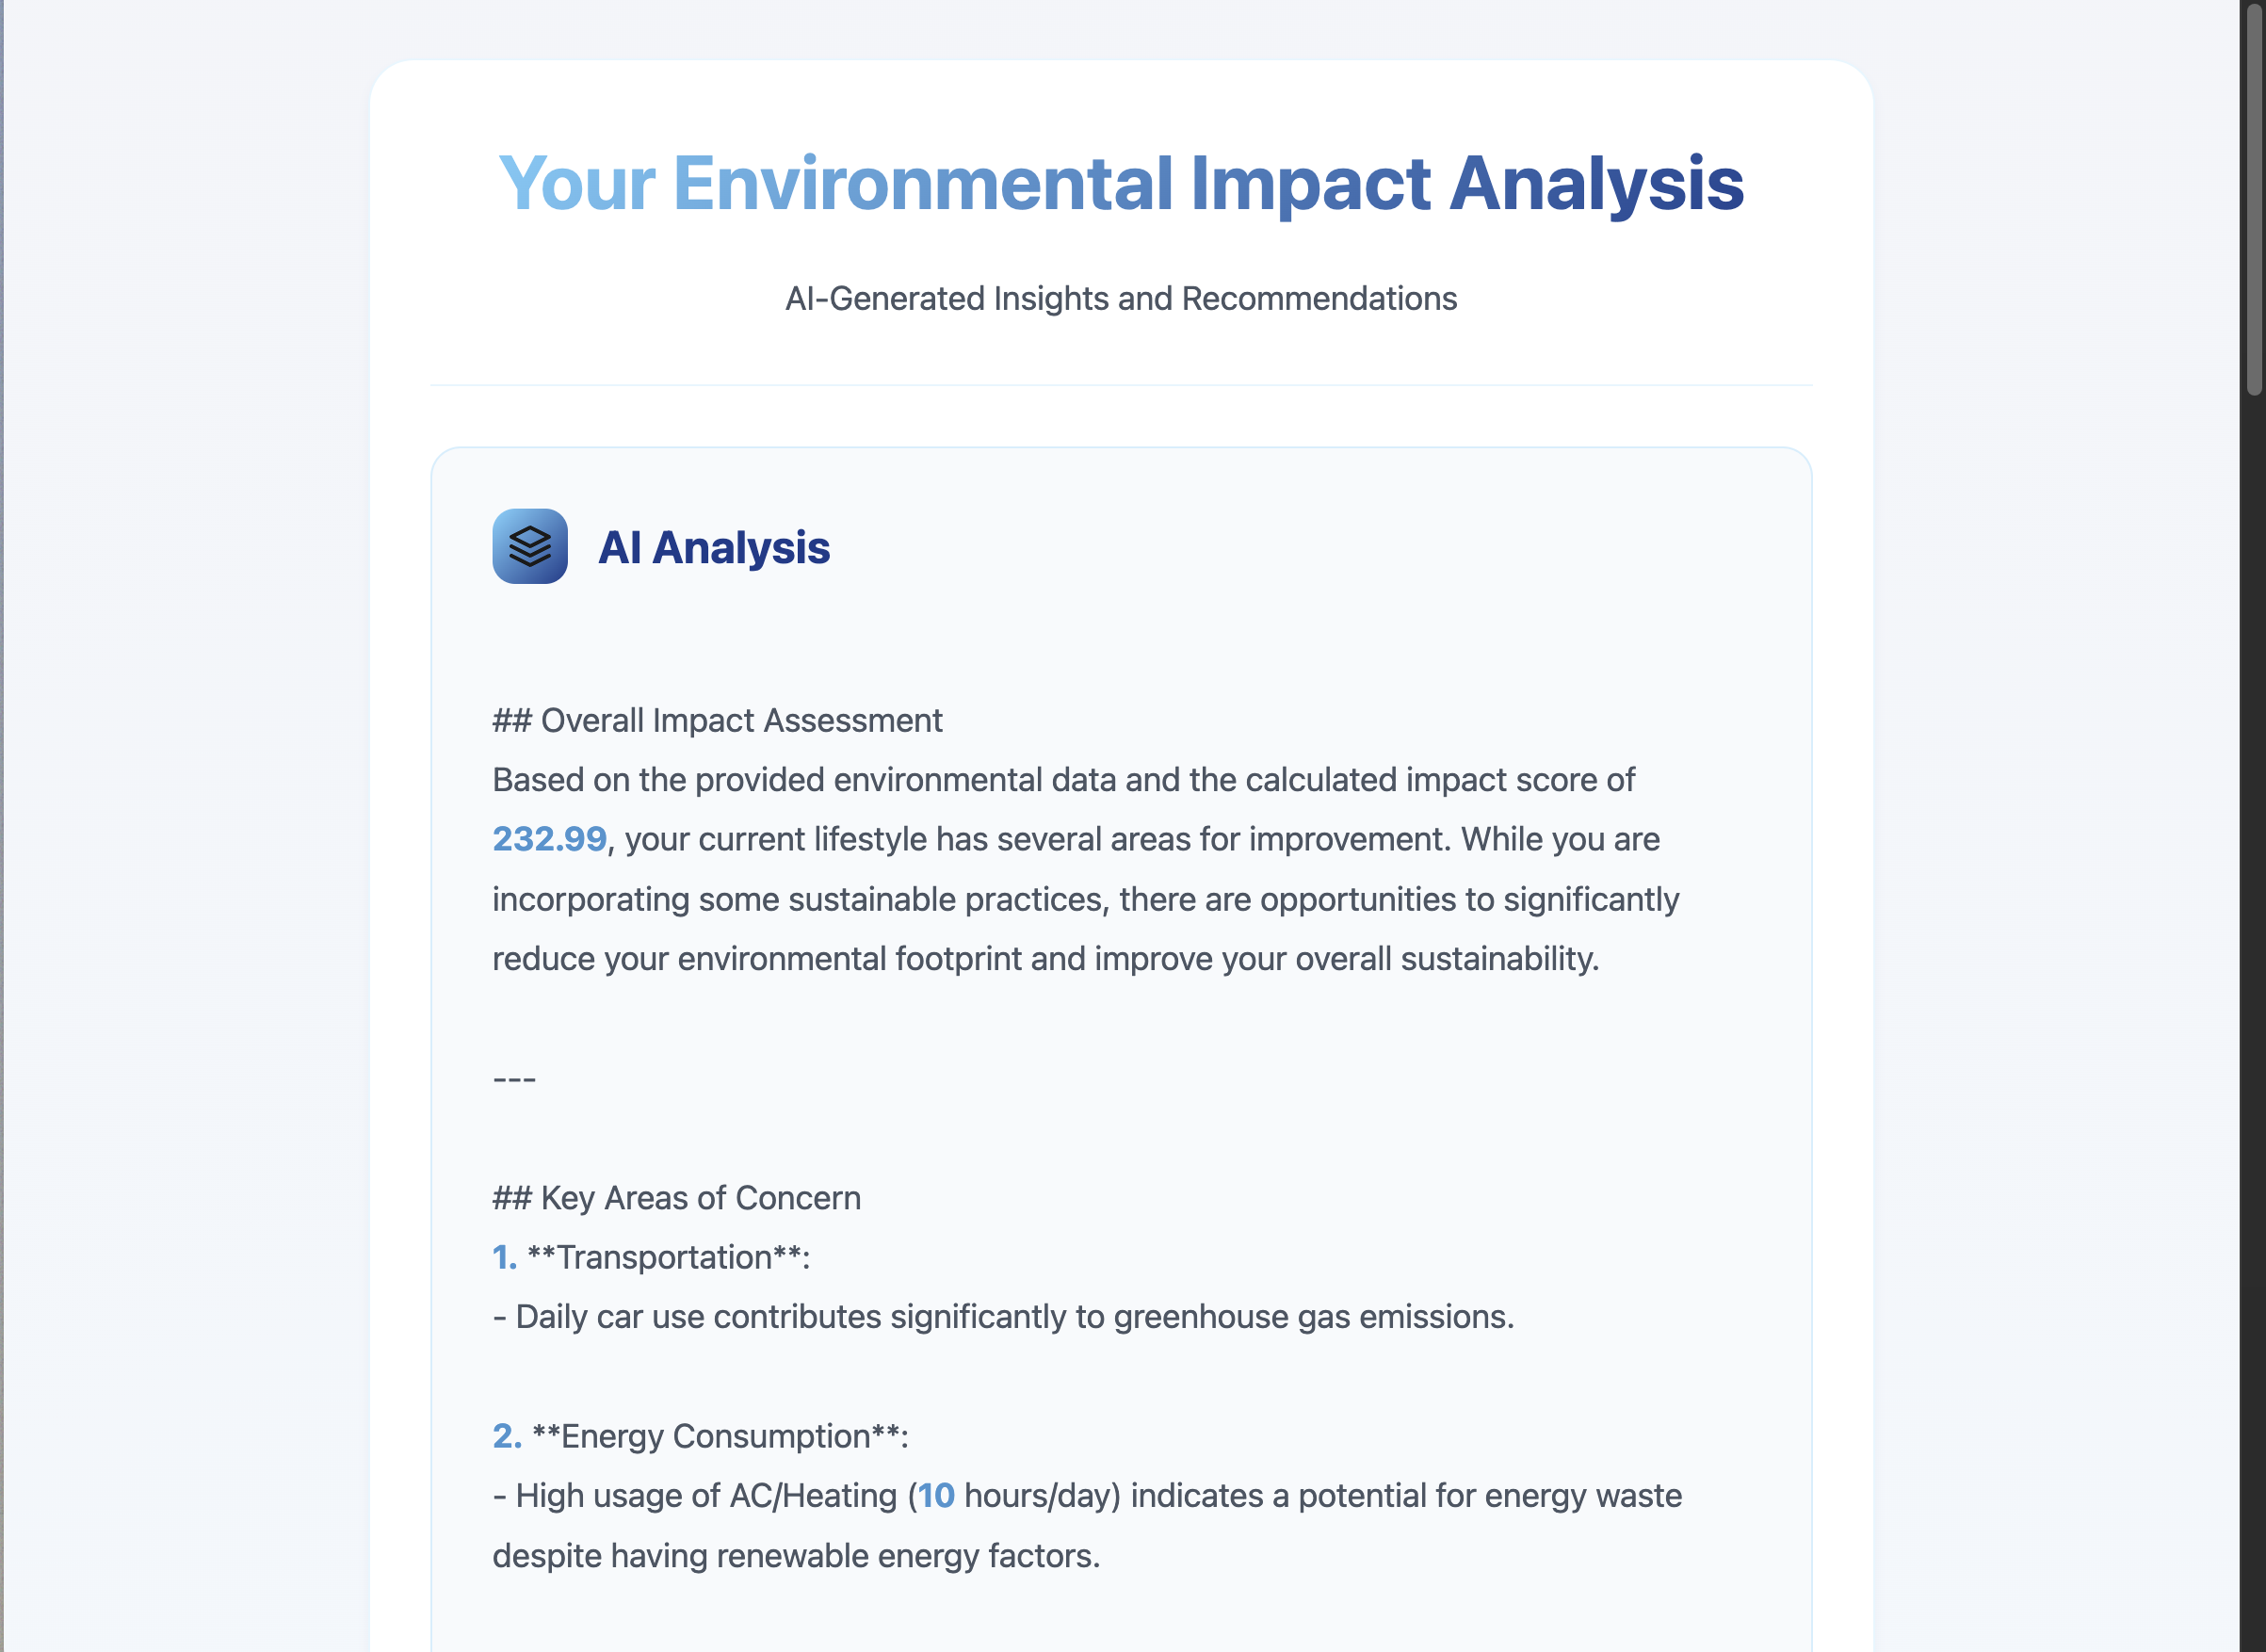
Task: Click the '## Overall Impact Assessment' heading line
Action: (717, 720)
